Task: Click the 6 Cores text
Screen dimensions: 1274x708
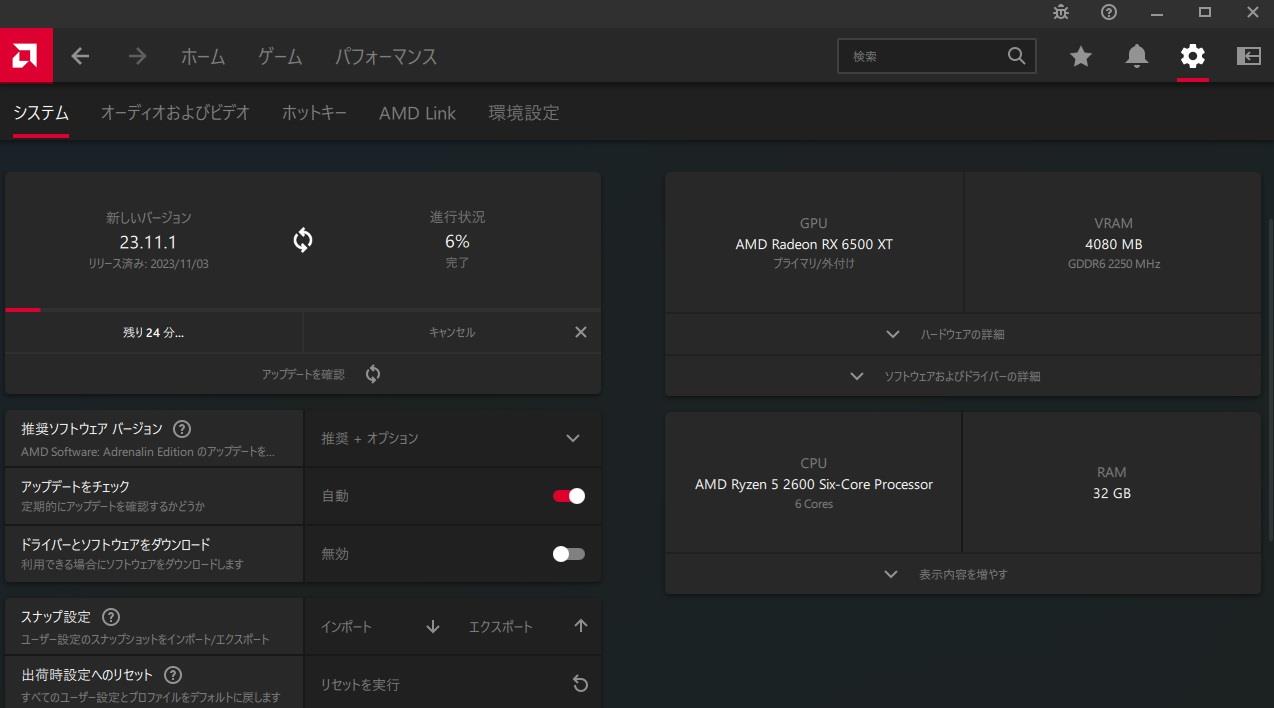Action: [x=814, y=504]
